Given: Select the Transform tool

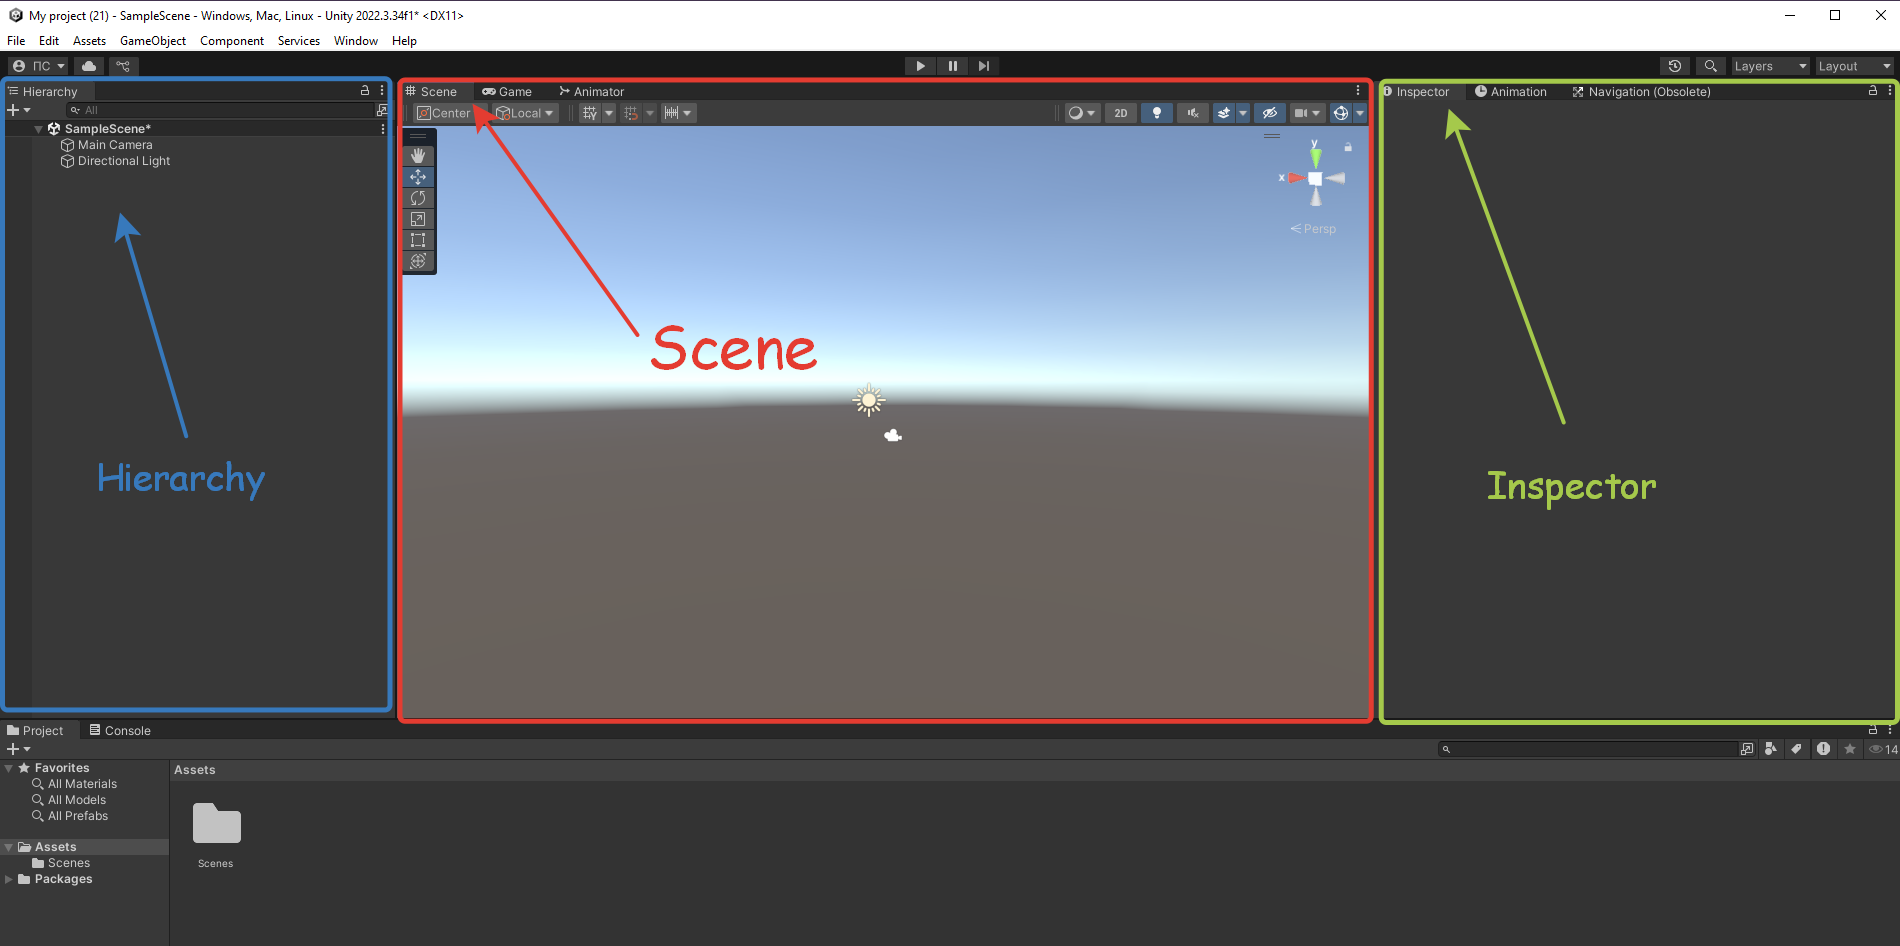Looking at the screenshot, I should [418, 261].
